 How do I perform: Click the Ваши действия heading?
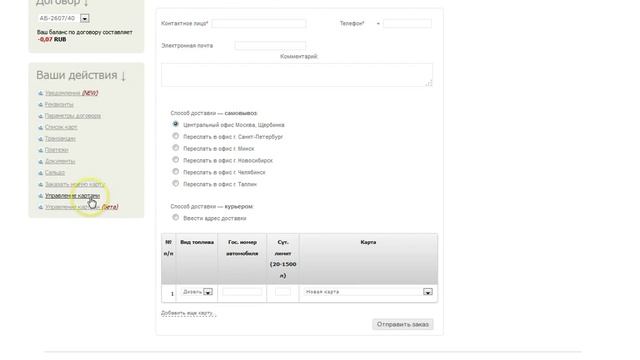(81, 76)
